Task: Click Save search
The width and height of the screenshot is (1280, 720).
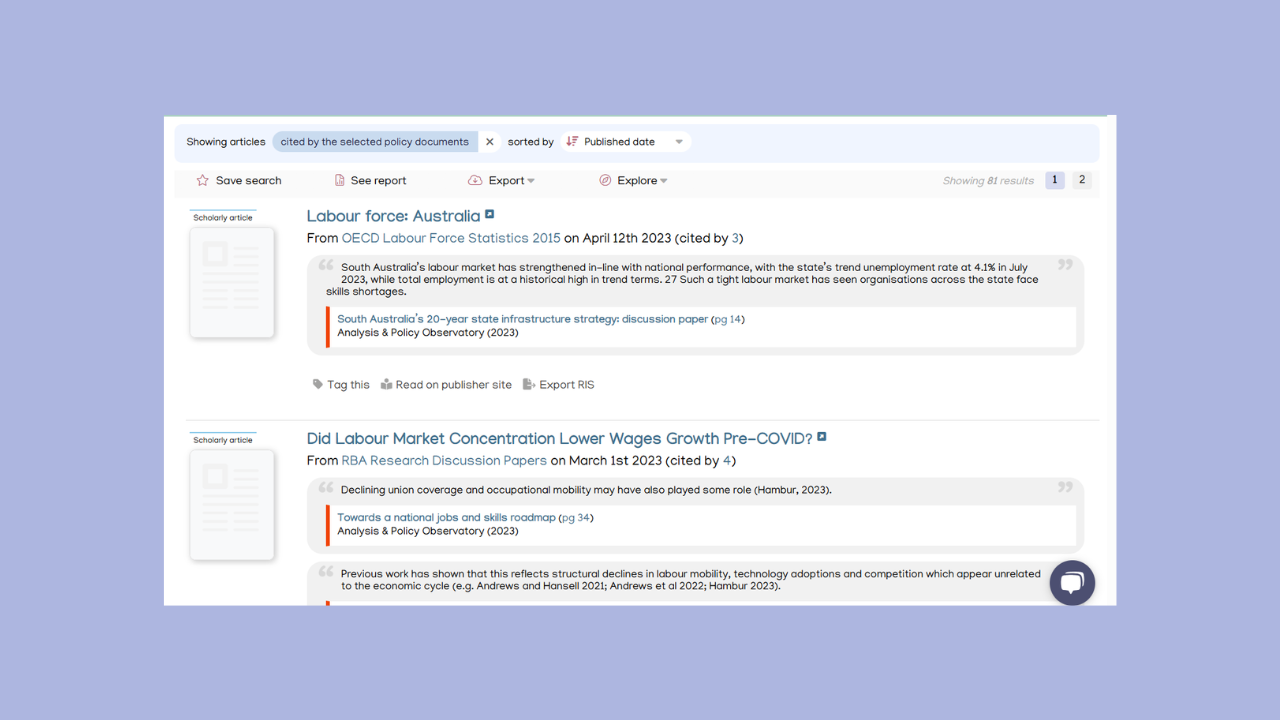Action: pyautogui.click(x=248, y=181)
